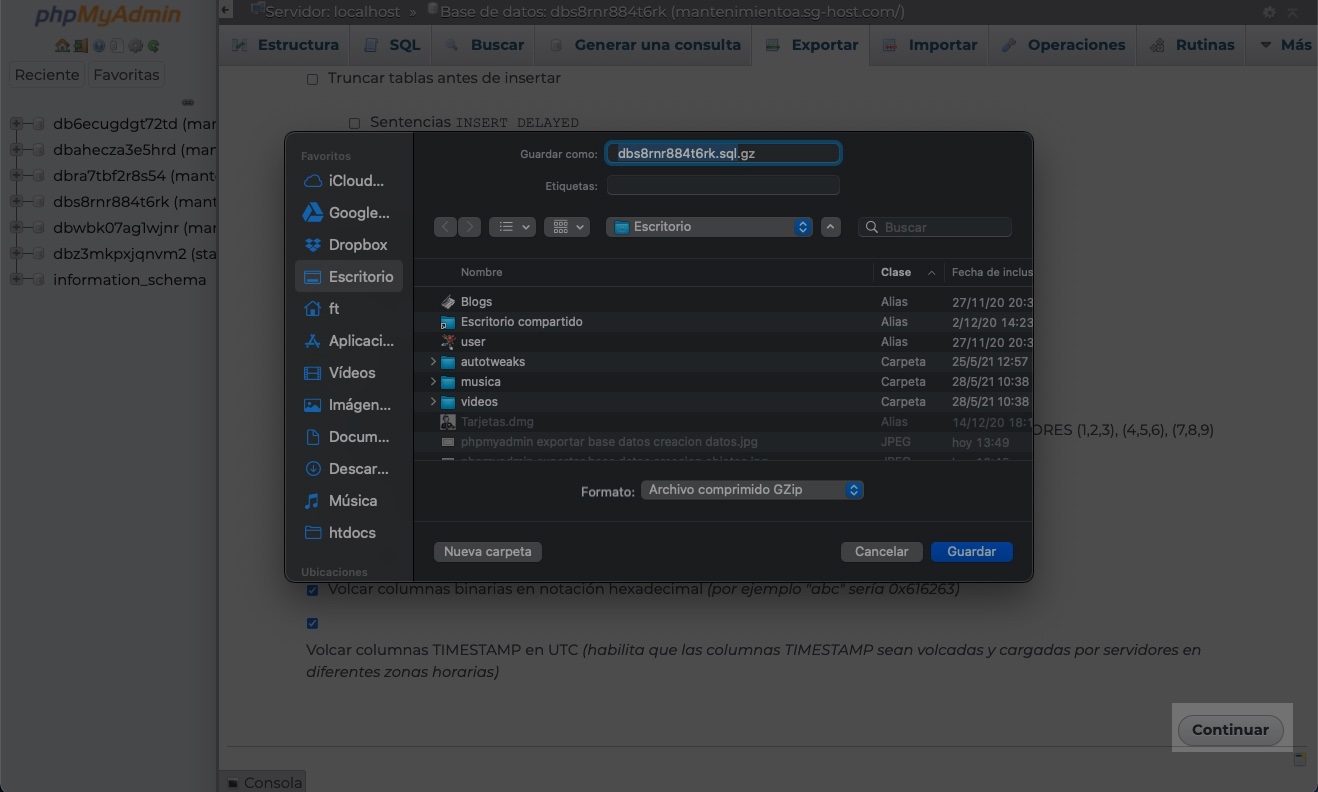Open the Rutinas tab
This screenshot has width=1318, height=792.
coord(1191,45)
